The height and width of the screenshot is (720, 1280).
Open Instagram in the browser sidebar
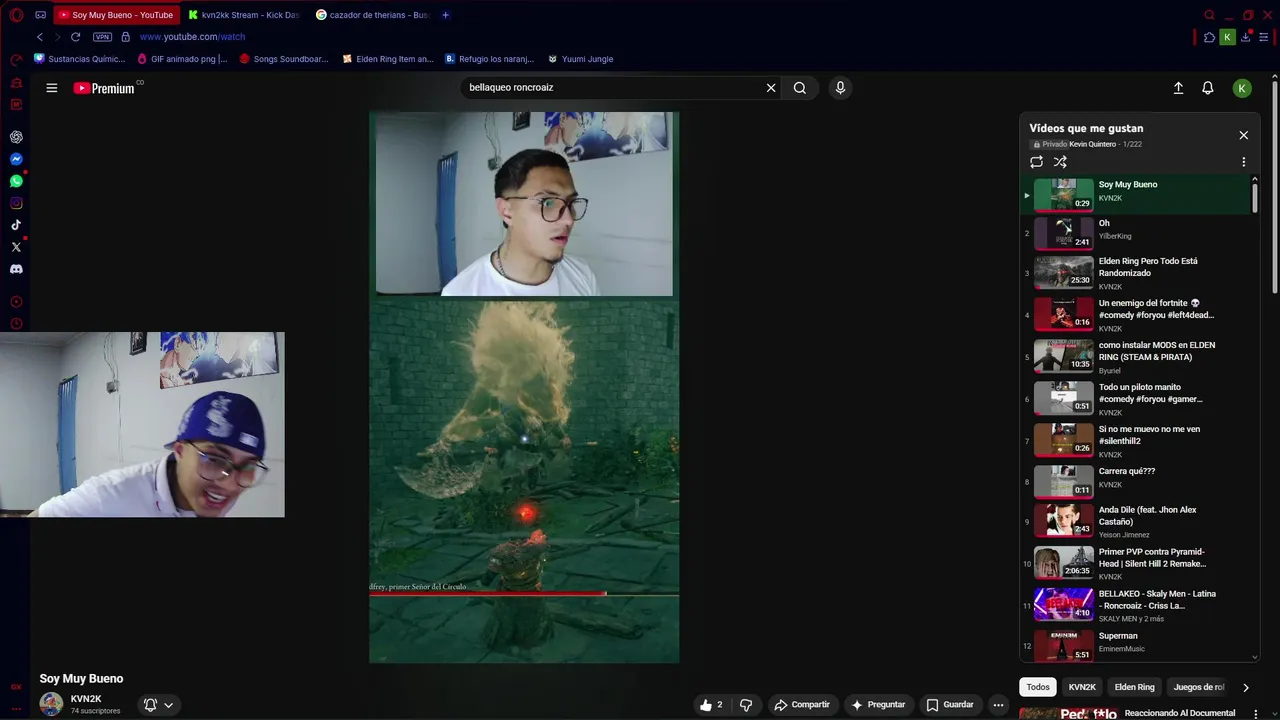[16, 203]
